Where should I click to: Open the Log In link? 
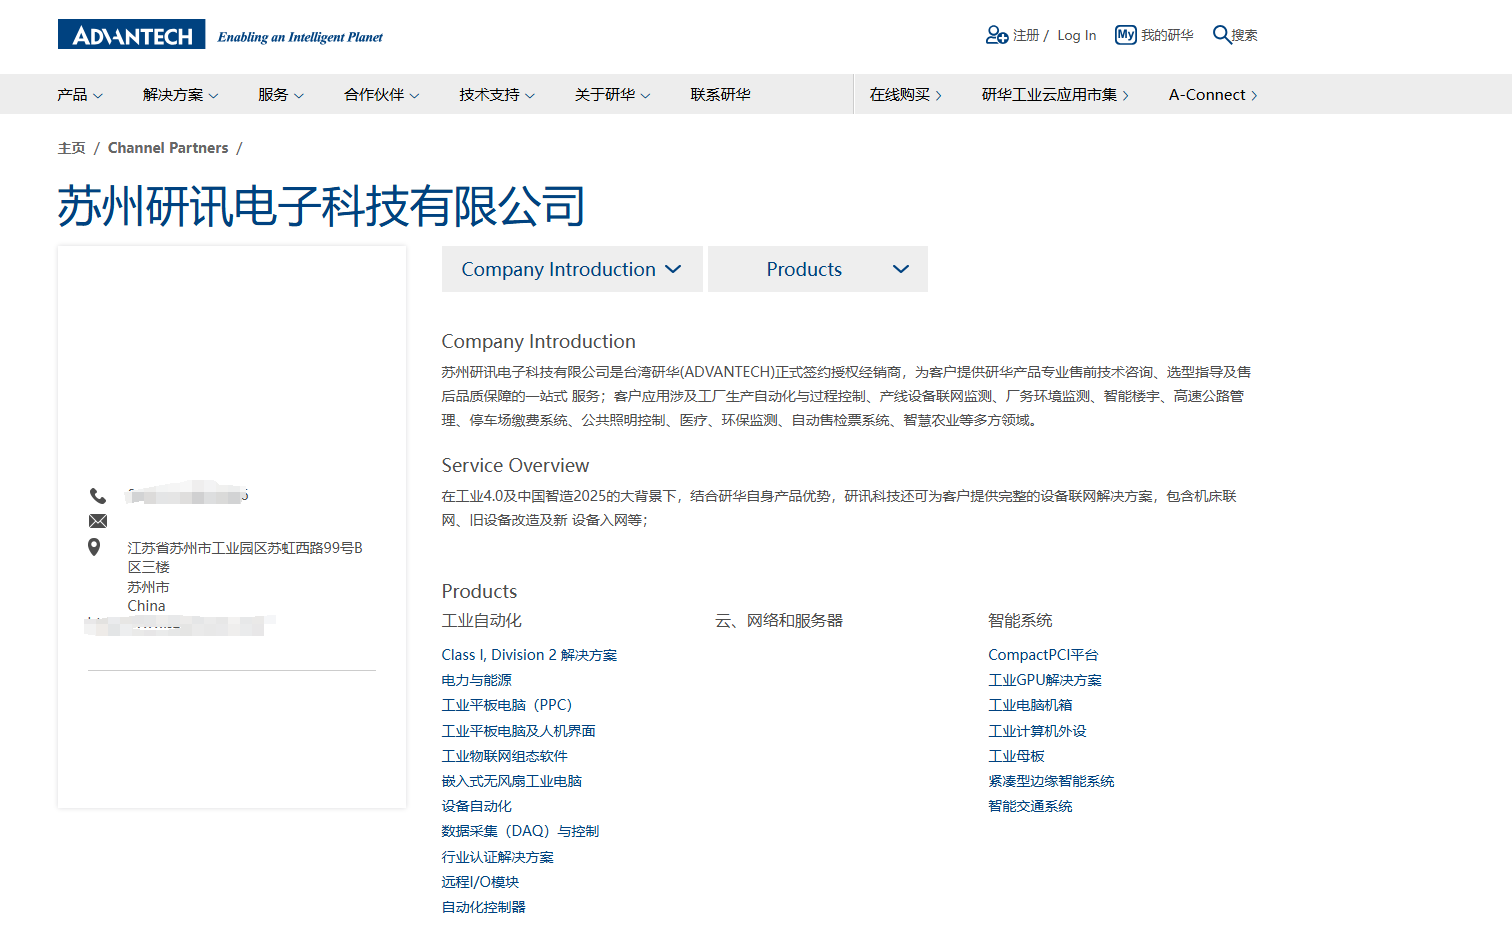tap(1076, 35)
